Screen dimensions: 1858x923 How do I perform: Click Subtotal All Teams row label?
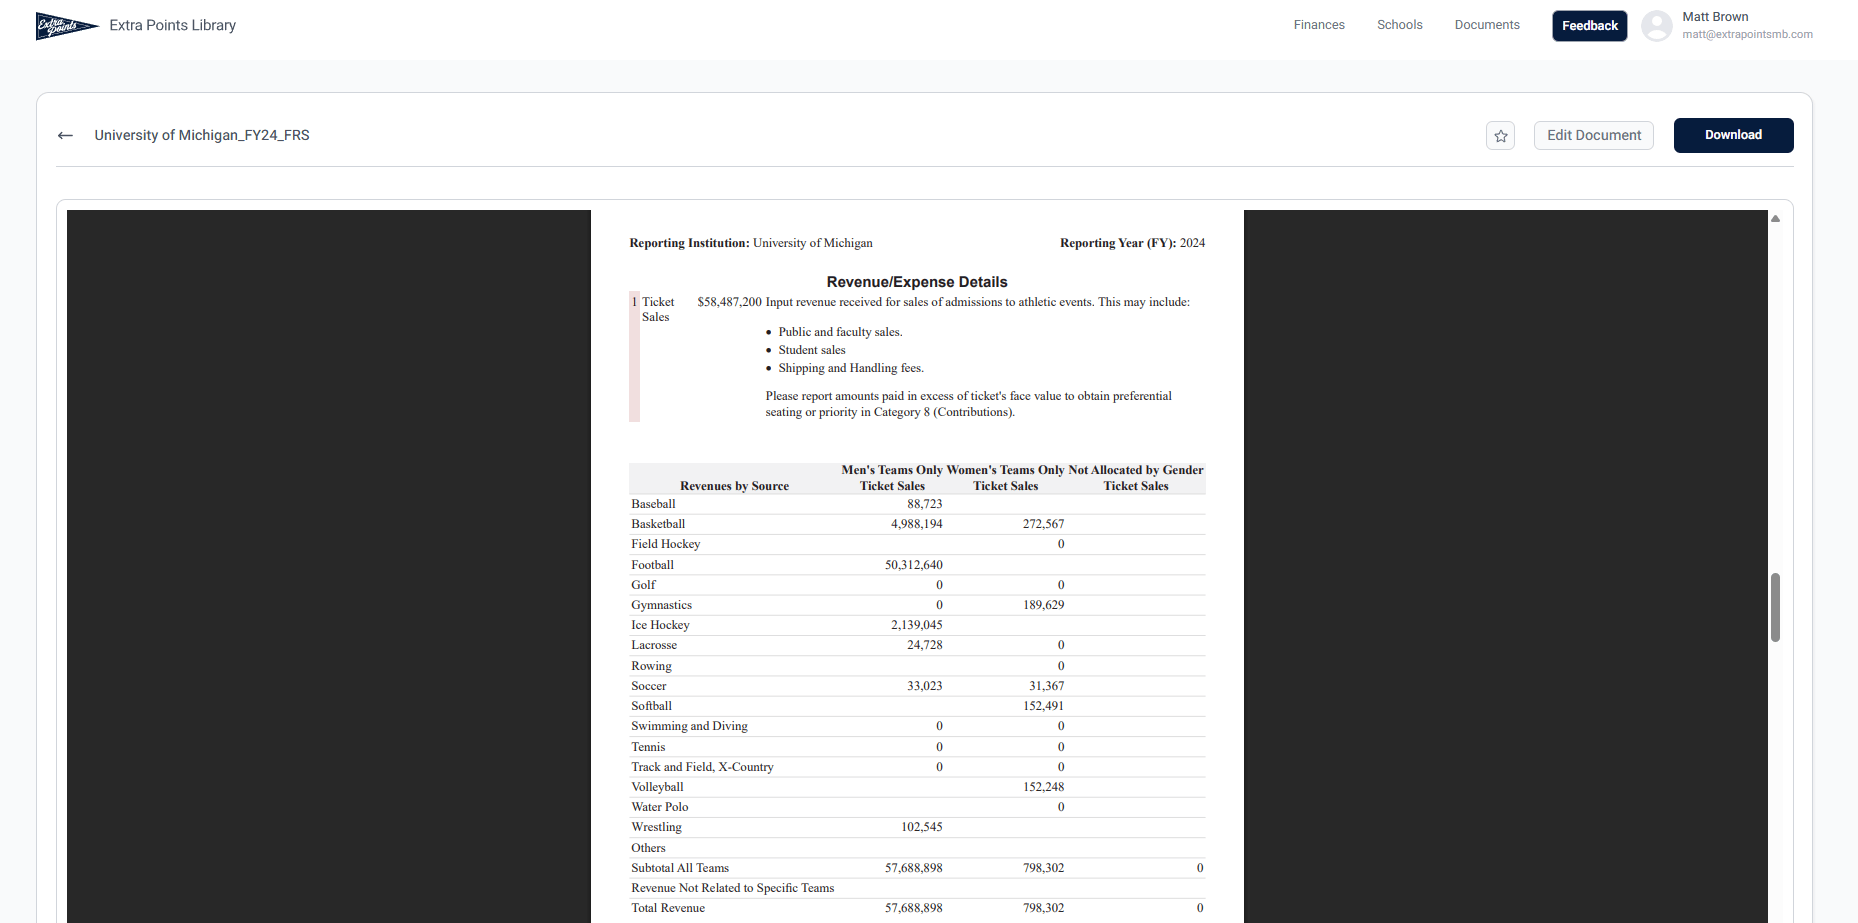(680, 868)
